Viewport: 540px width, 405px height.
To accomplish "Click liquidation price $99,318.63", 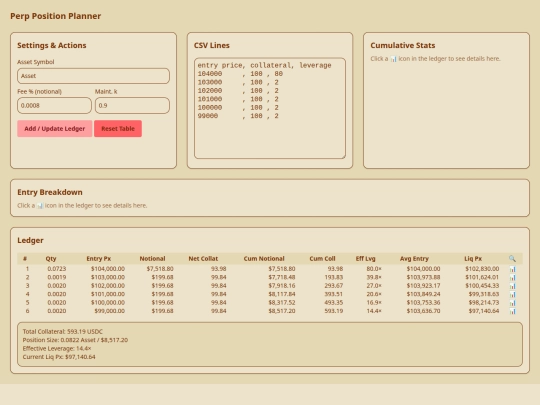I will pyautogui.click(x=484, y=294).
